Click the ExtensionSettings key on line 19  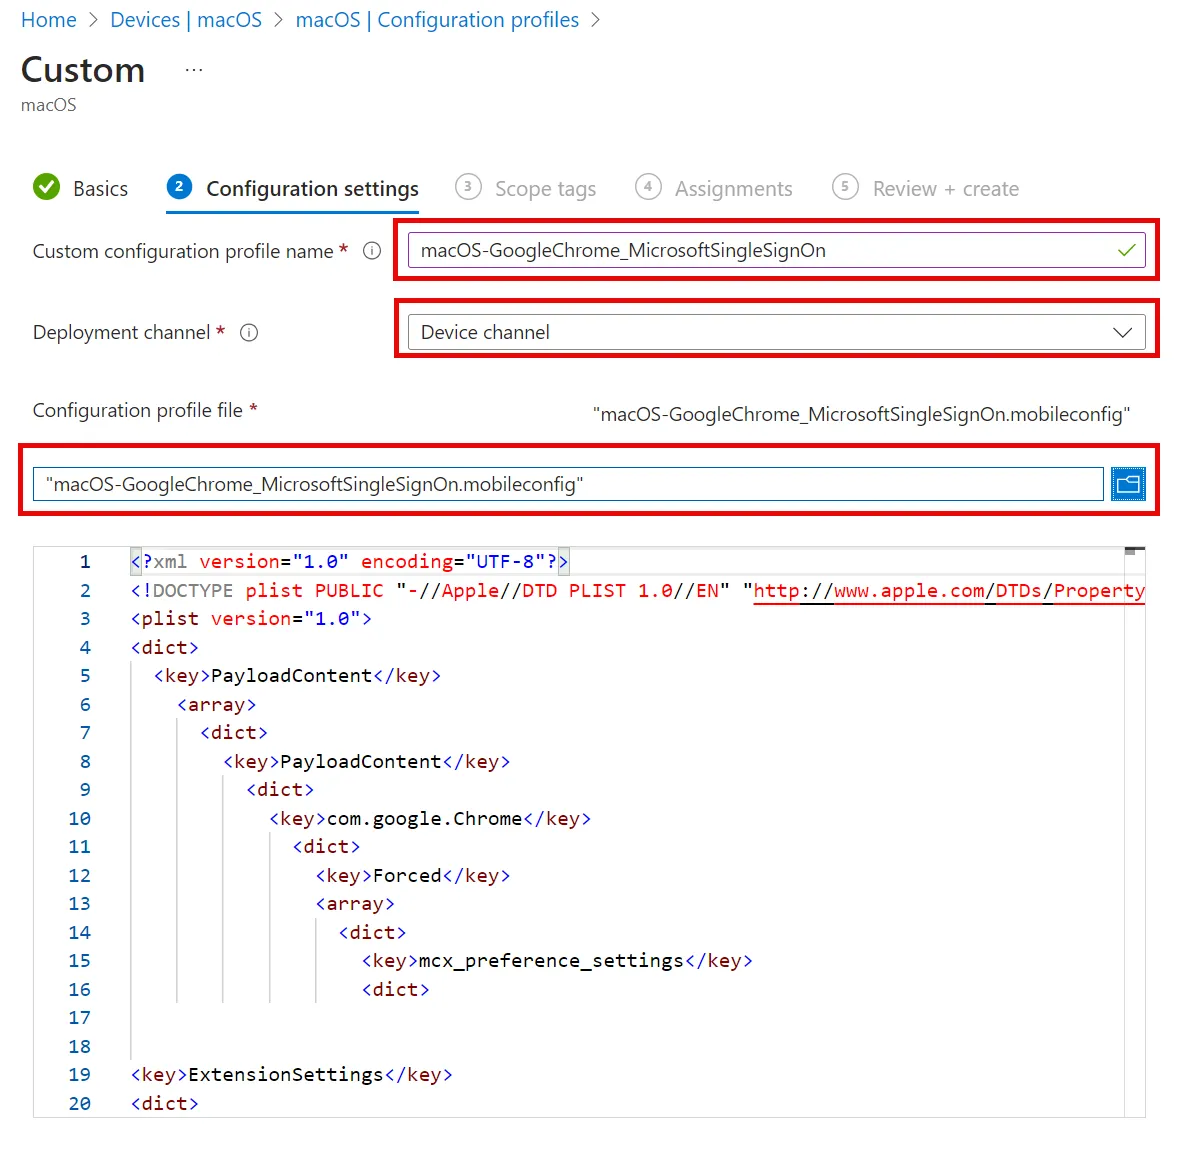click(x=291, y=1075)
